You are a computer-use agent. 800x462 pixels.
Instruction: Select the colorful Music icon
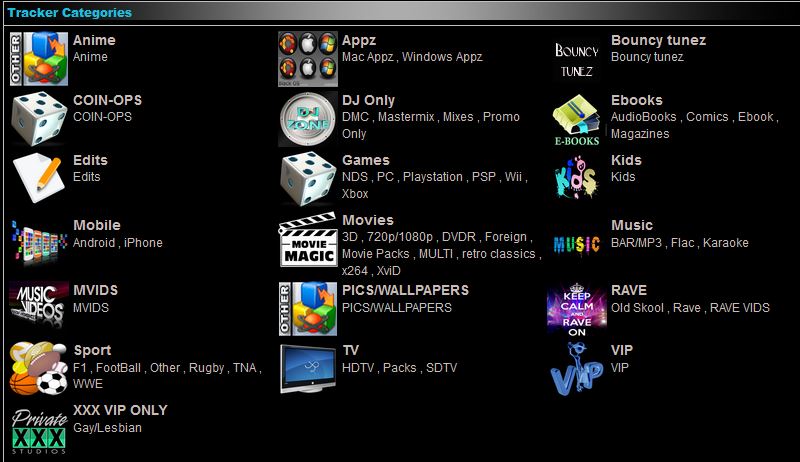point(577,244)
